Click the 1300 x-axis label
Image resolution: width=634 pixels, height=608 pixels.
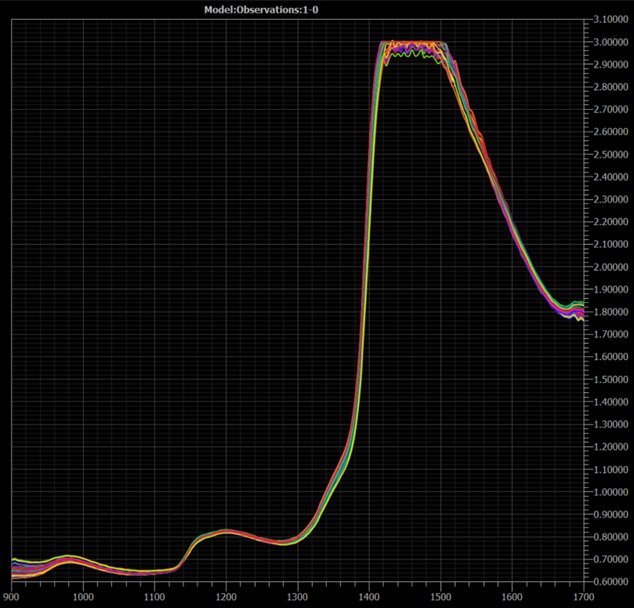point(297,599)
